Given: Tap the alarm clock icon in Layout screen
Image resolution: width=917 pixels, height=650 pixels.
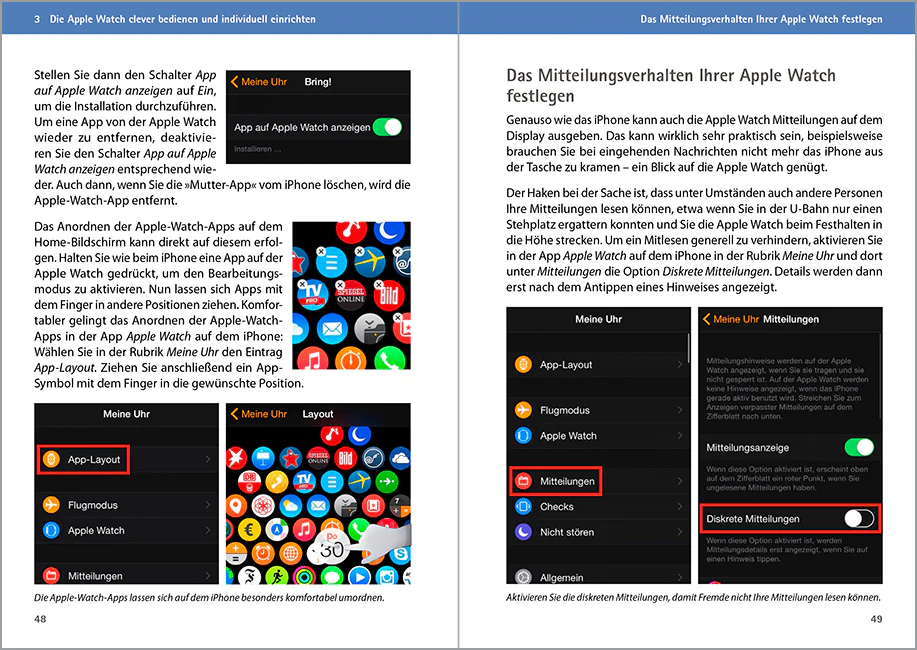Looking at the screenshot, I should coord(263,552).
